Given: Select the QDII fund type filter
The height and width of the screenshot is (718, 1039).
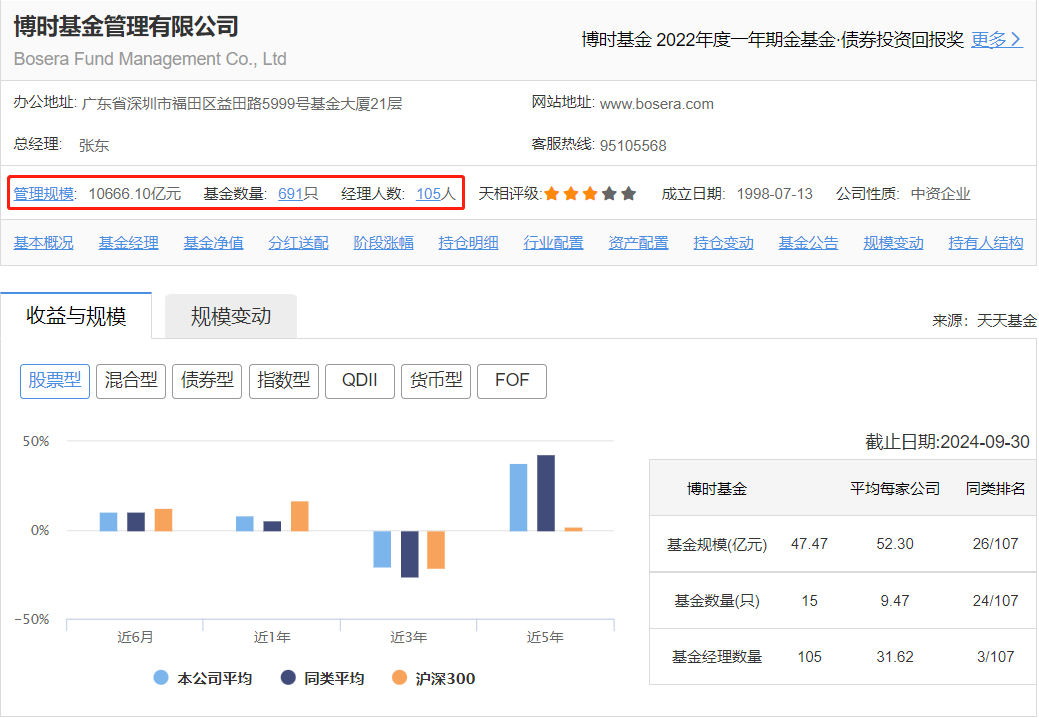Looking at the screenshot, I should pos(360,381).
